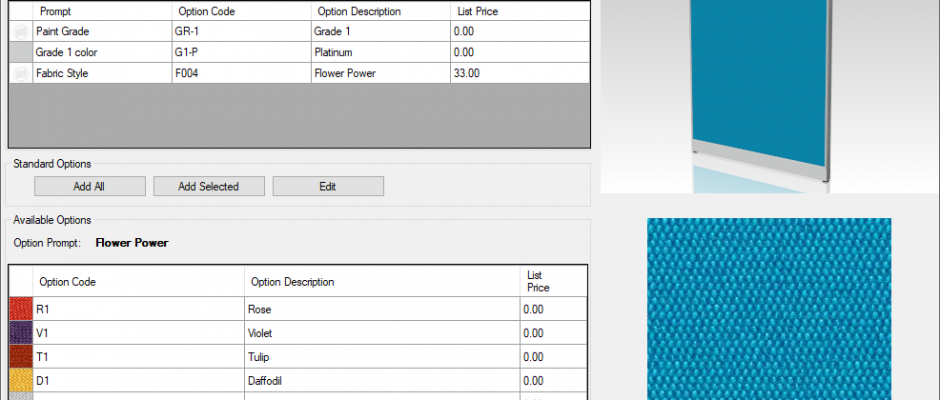Click option code F004
The height and width of the screenshot is (400, 940).
coord(242,73)
